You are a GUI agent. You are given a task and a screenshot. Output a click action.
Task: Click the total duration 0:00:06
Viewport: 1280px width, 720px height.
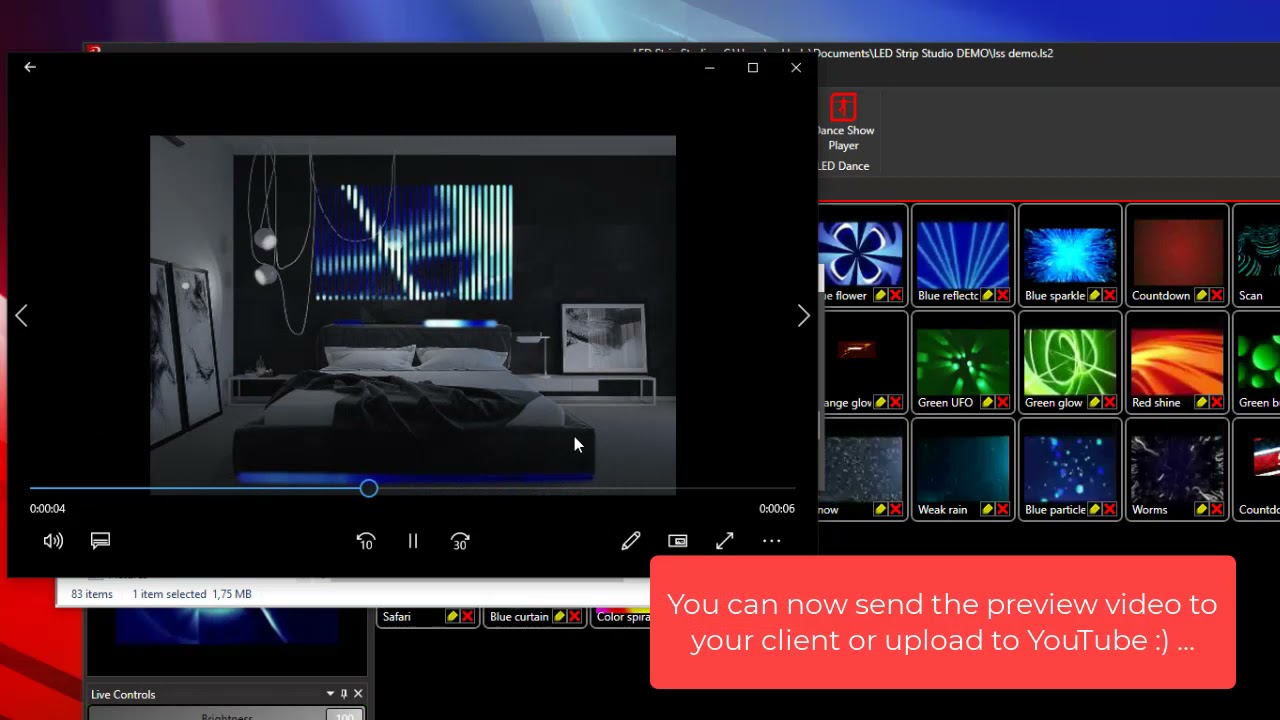pyautogui.click(x=777, y=509)
